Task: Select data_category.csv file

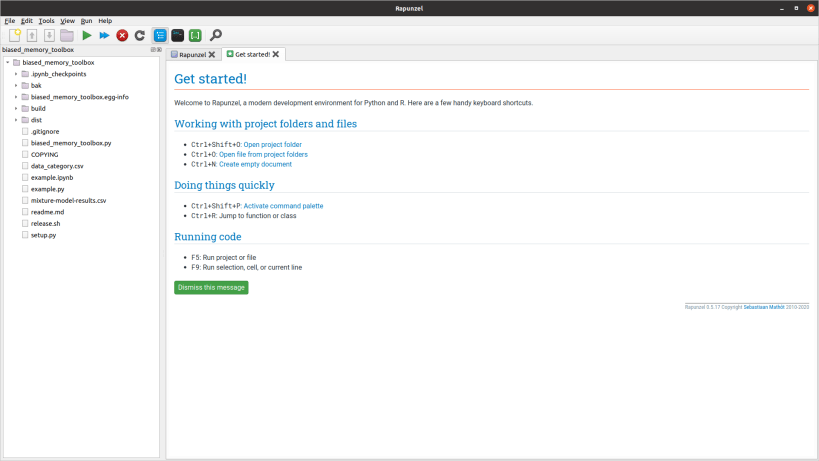Action: click(x=57, y=166)
